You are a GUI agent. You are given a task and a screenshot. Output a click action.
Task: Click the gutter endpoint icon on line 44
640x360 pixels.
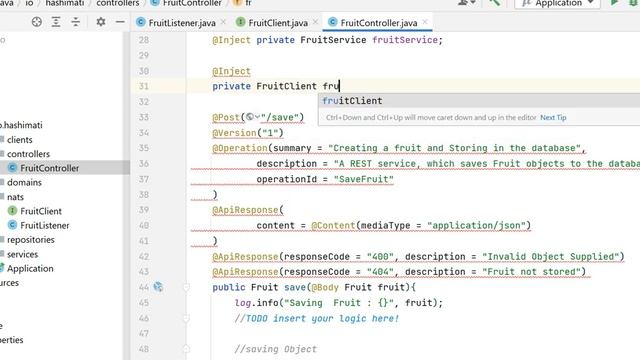coord(158,287)
